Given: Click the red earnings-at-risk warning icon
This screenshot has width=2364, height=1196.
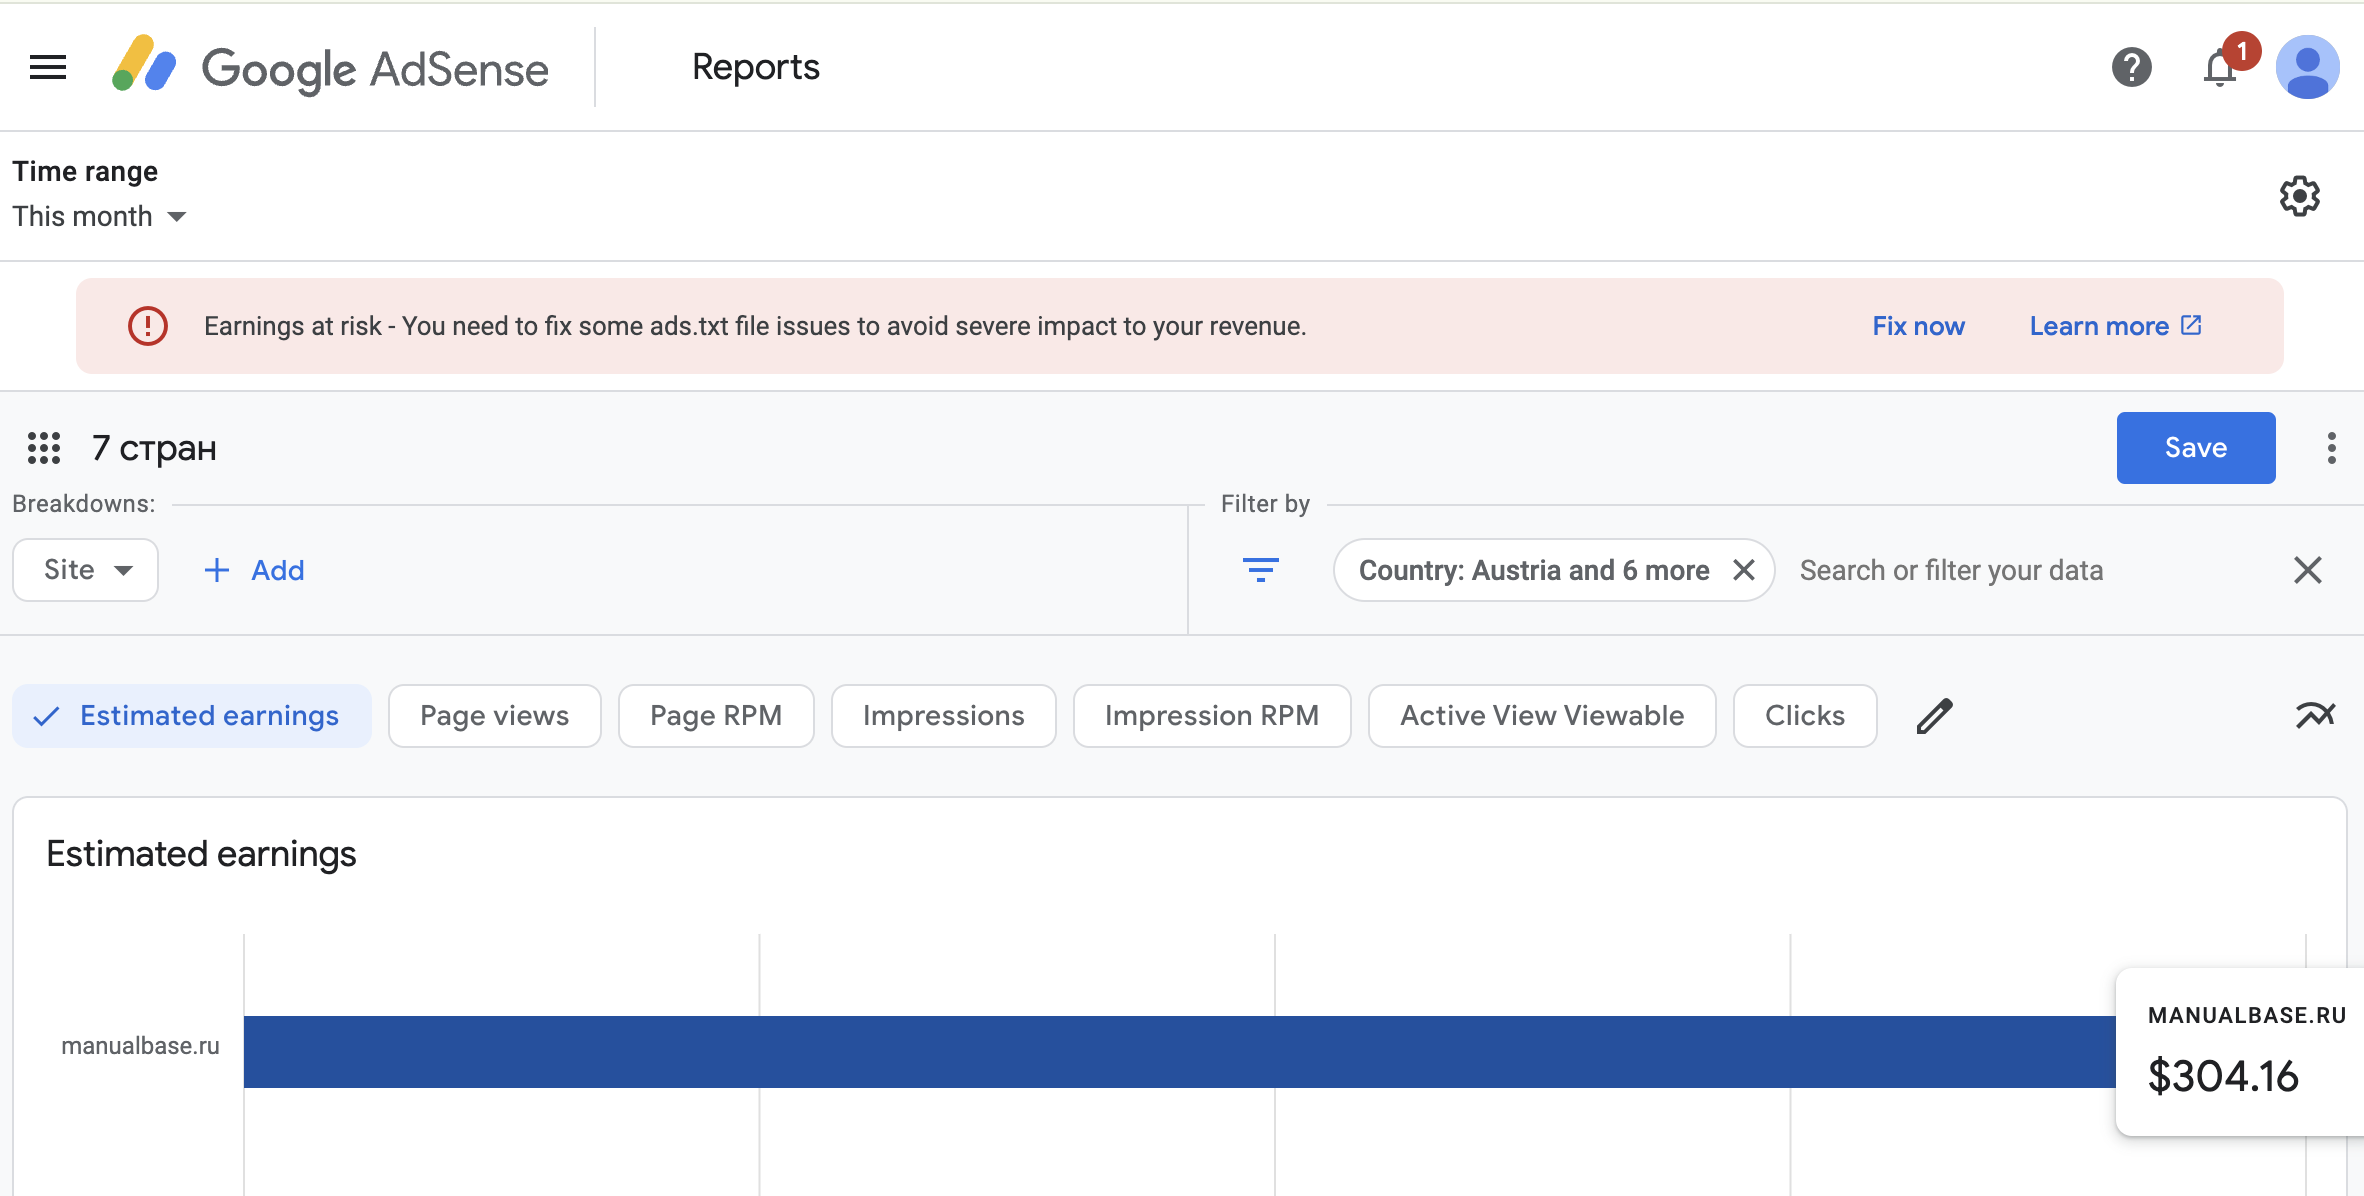Looking at the screenshot, I should (148, 326).
